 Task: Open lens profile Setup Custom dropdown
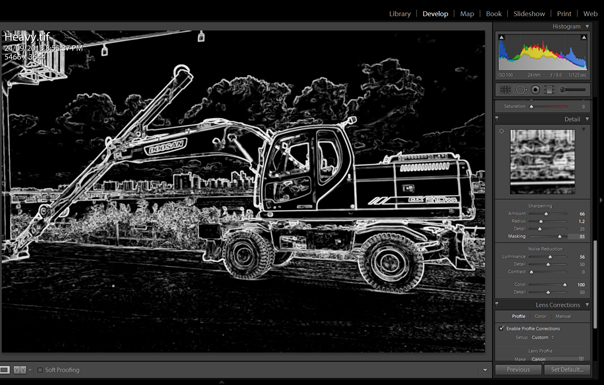pyautogui.click(x=543, y=337)
